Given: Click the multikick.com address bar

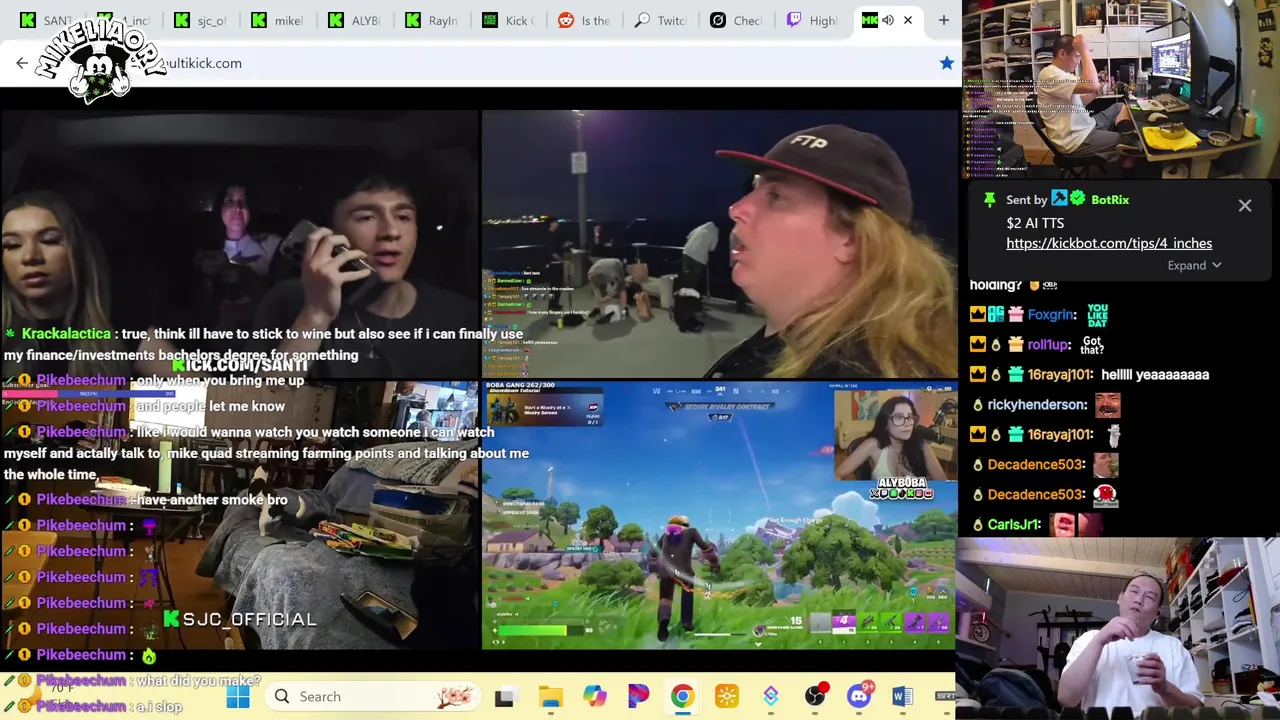Looking at the screenshot, I should click(x=480, y=63).
